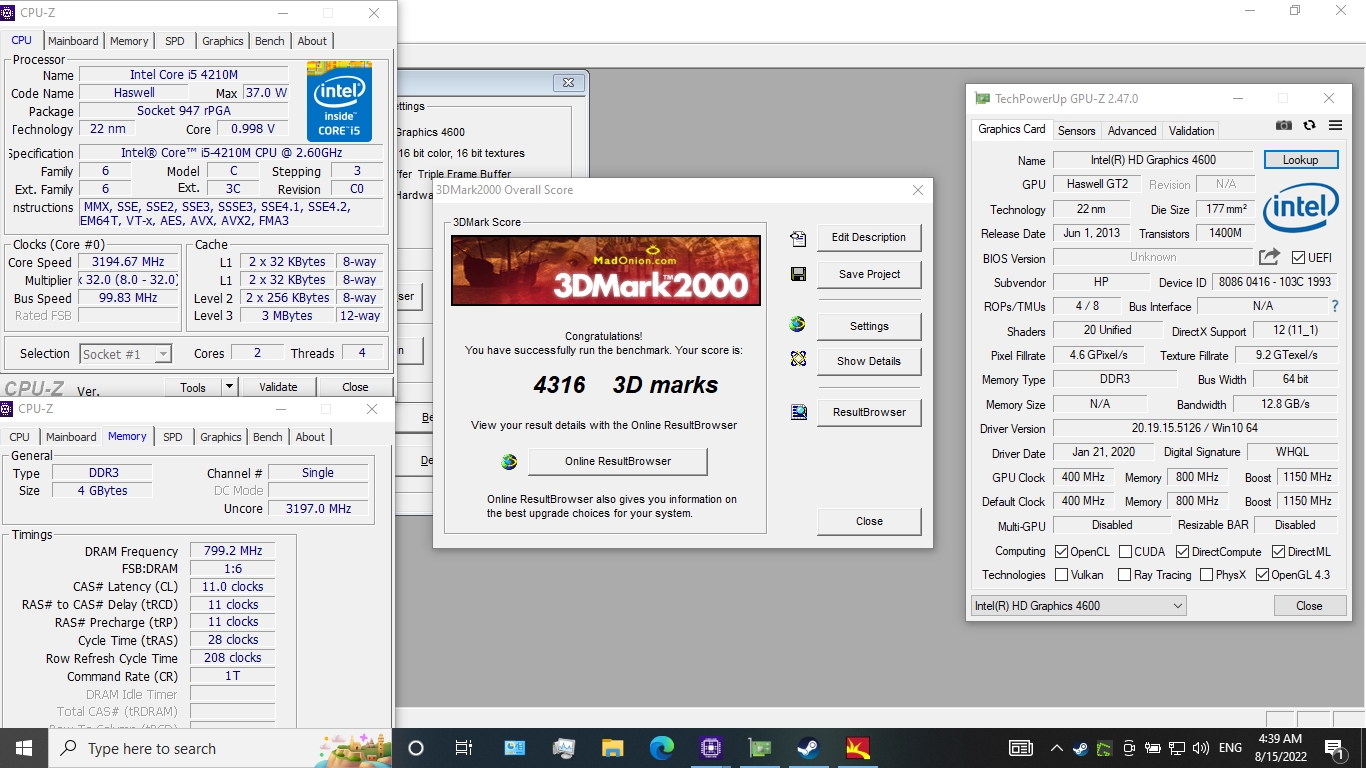Click Validate in the CPU-Z window
The width and height of the screenshot is (1366, 768).
tap(278, 387)
